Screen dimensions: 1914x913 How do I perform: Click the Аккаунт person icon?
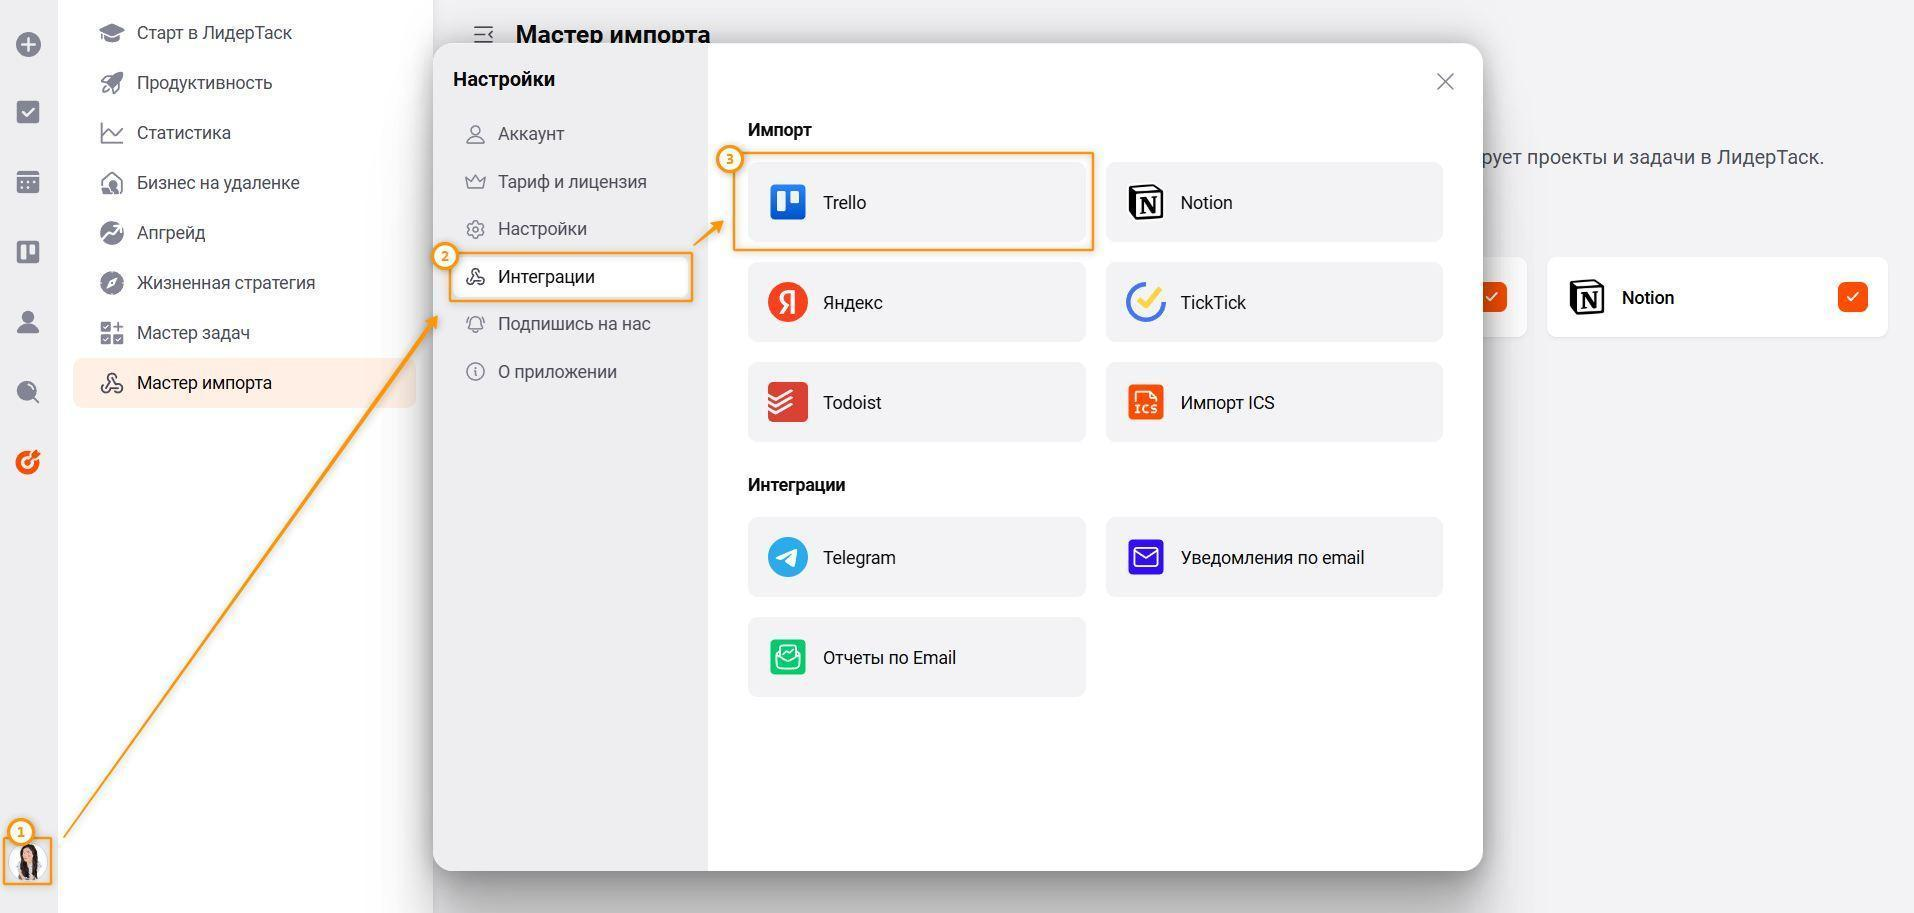(x=476, y=134)
